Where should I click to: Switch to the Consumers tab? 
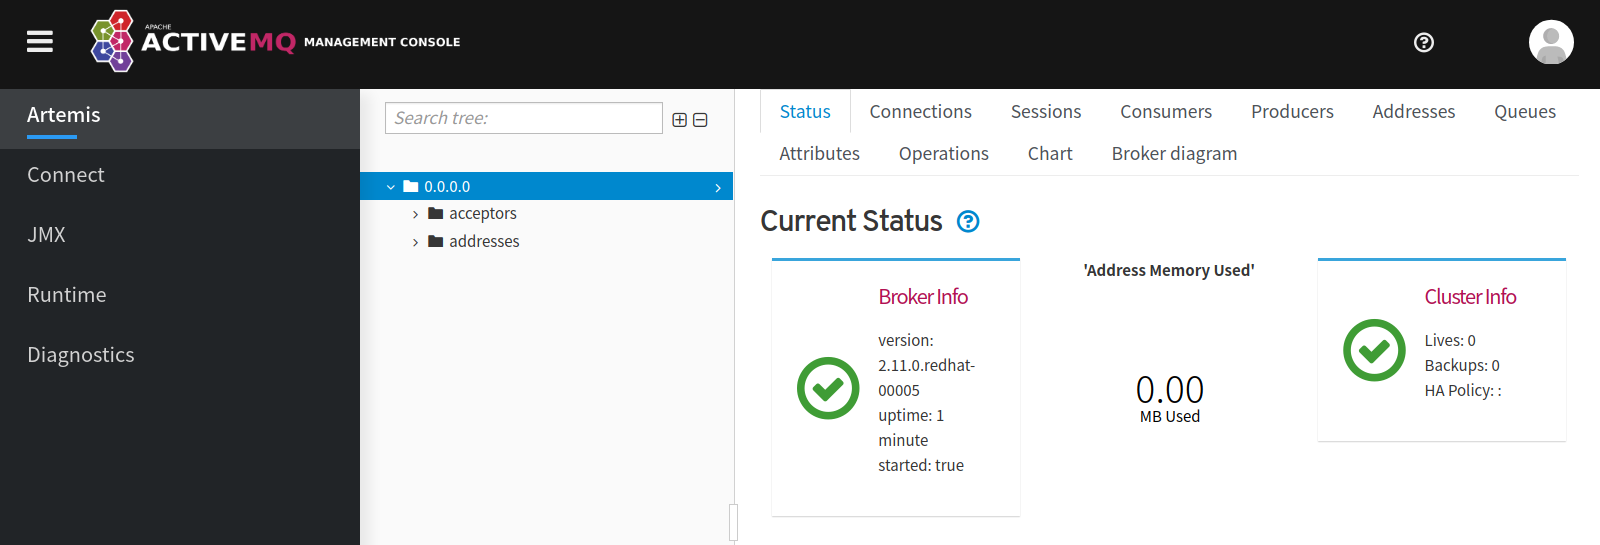click(1166, 112)
